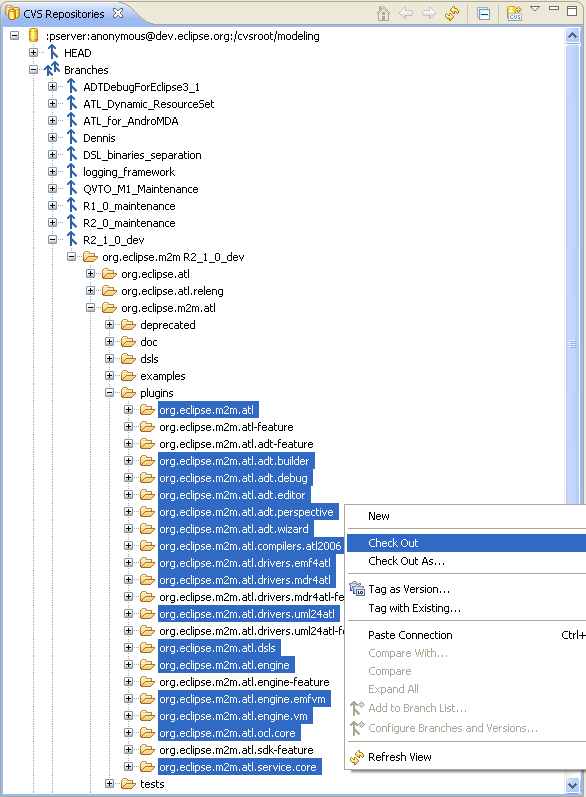This screenshot has height=797, width=586.
Task: Click folder icon of org.eclipse.atl.releng
Action: point(109,291)
